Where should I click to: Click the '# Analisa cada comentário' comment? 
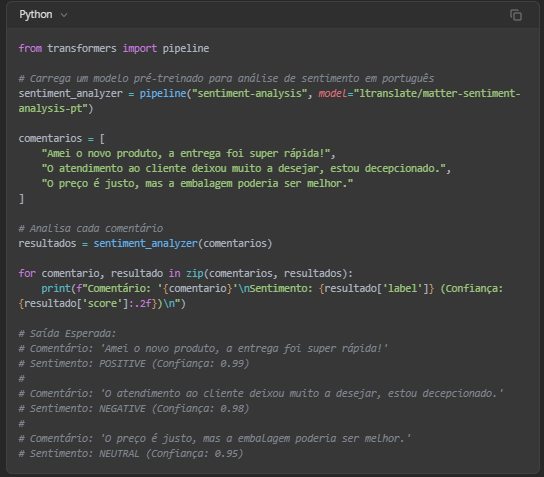click(x=91, y=228)
